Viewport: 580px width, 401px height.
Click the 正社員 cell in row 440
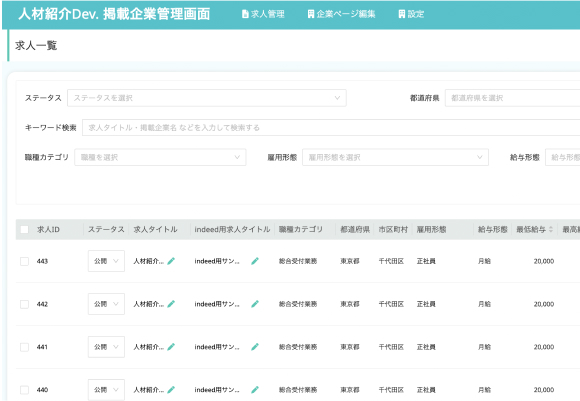[426, 390]
